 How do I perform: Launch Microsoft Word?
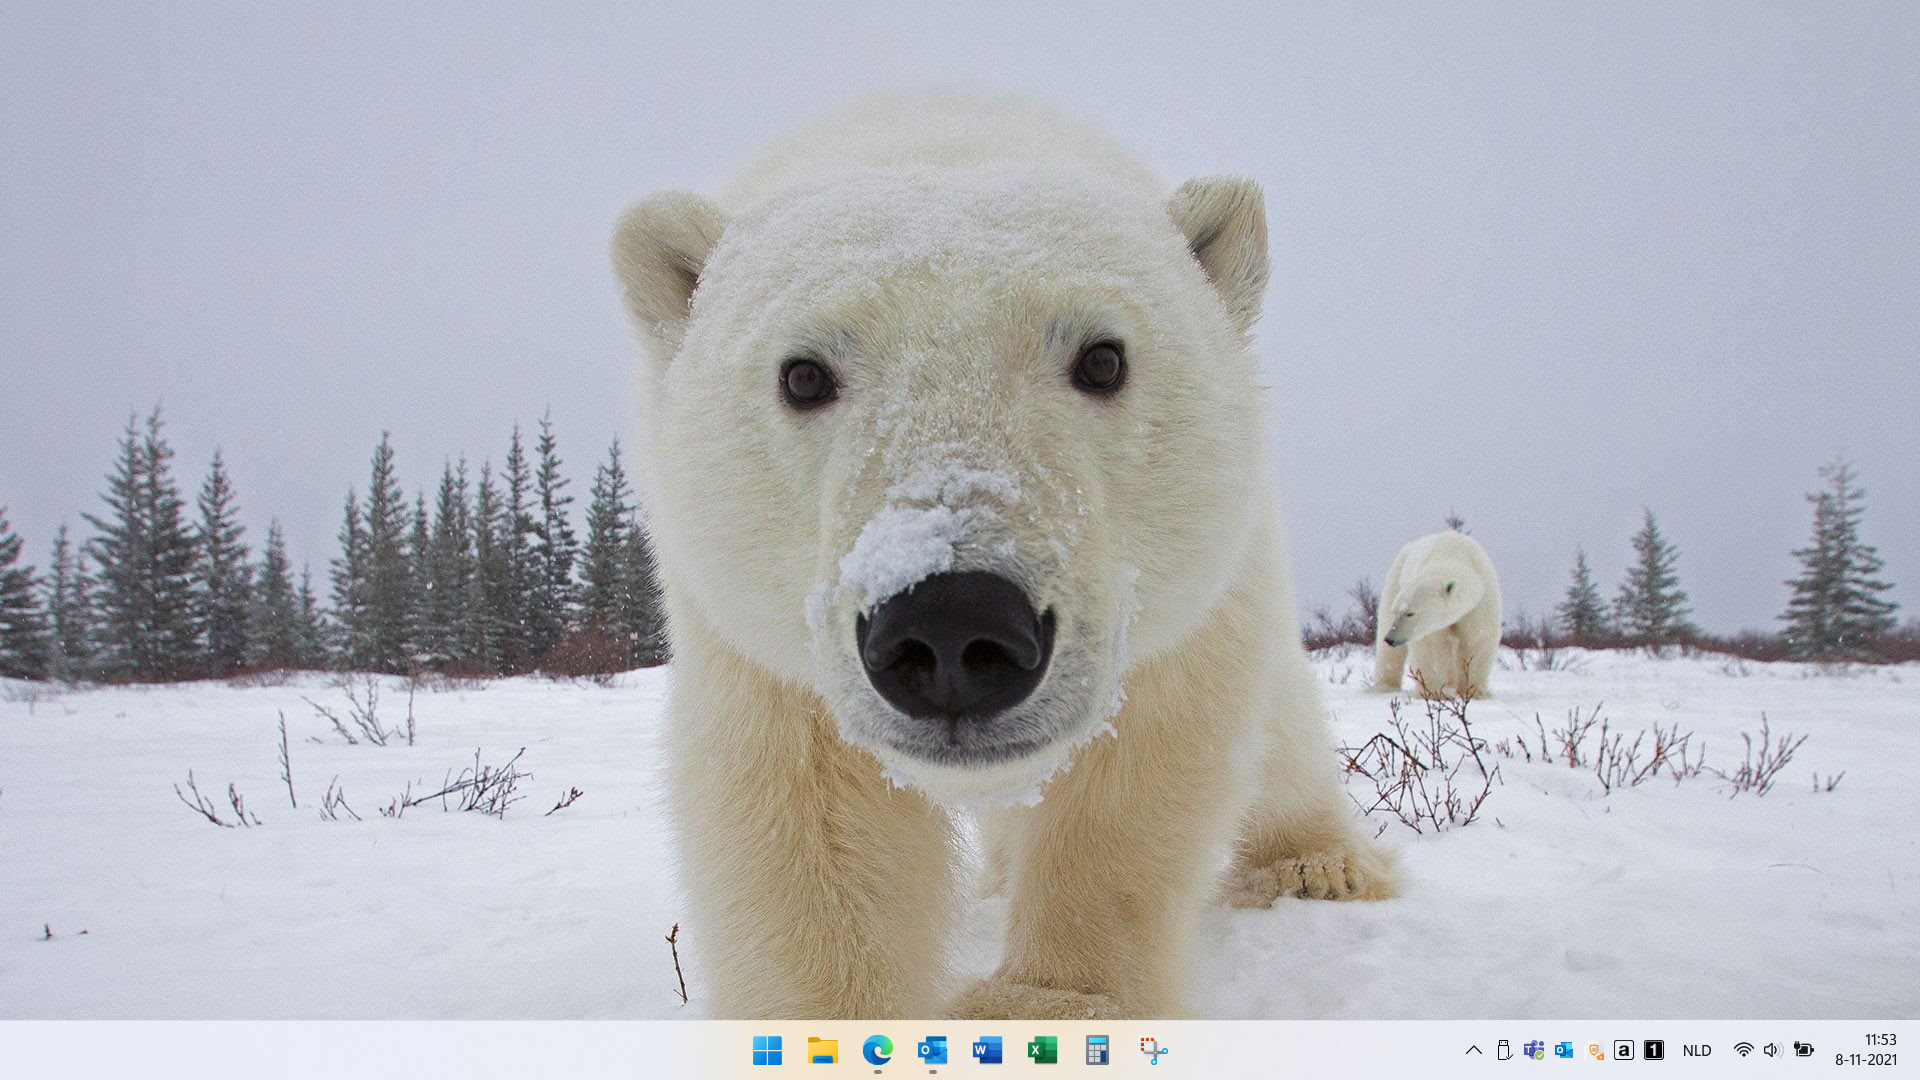[x=987, y=1050]
